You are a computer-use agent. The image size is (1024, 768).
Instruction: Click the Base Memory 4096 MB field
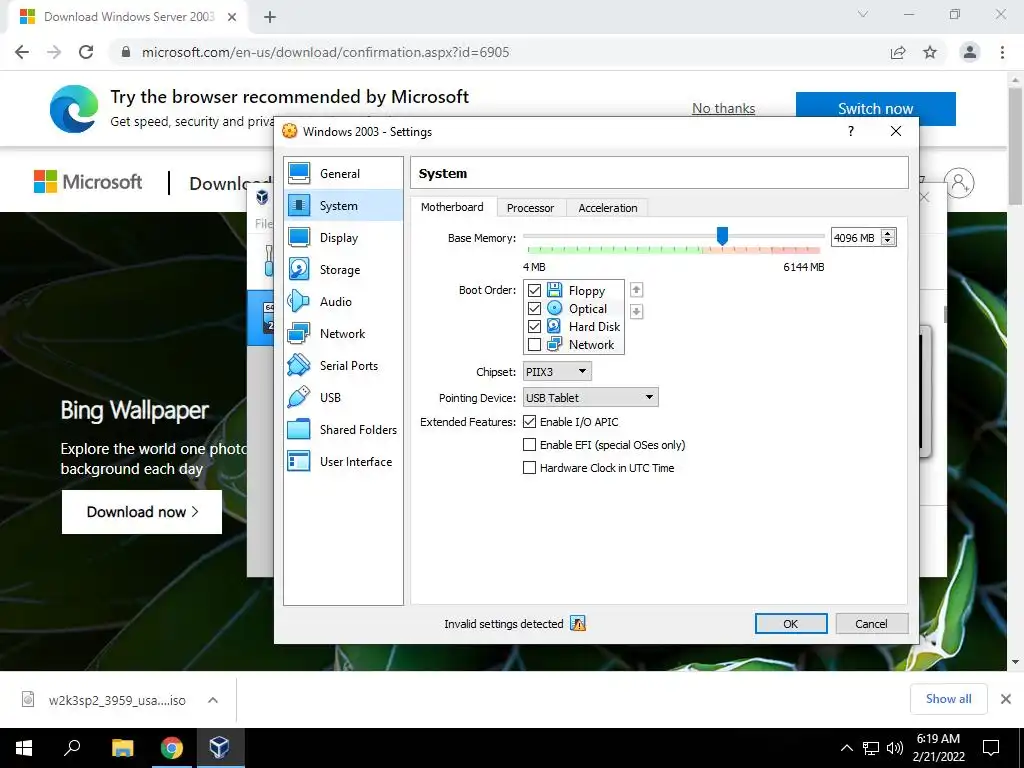(856, 238)
